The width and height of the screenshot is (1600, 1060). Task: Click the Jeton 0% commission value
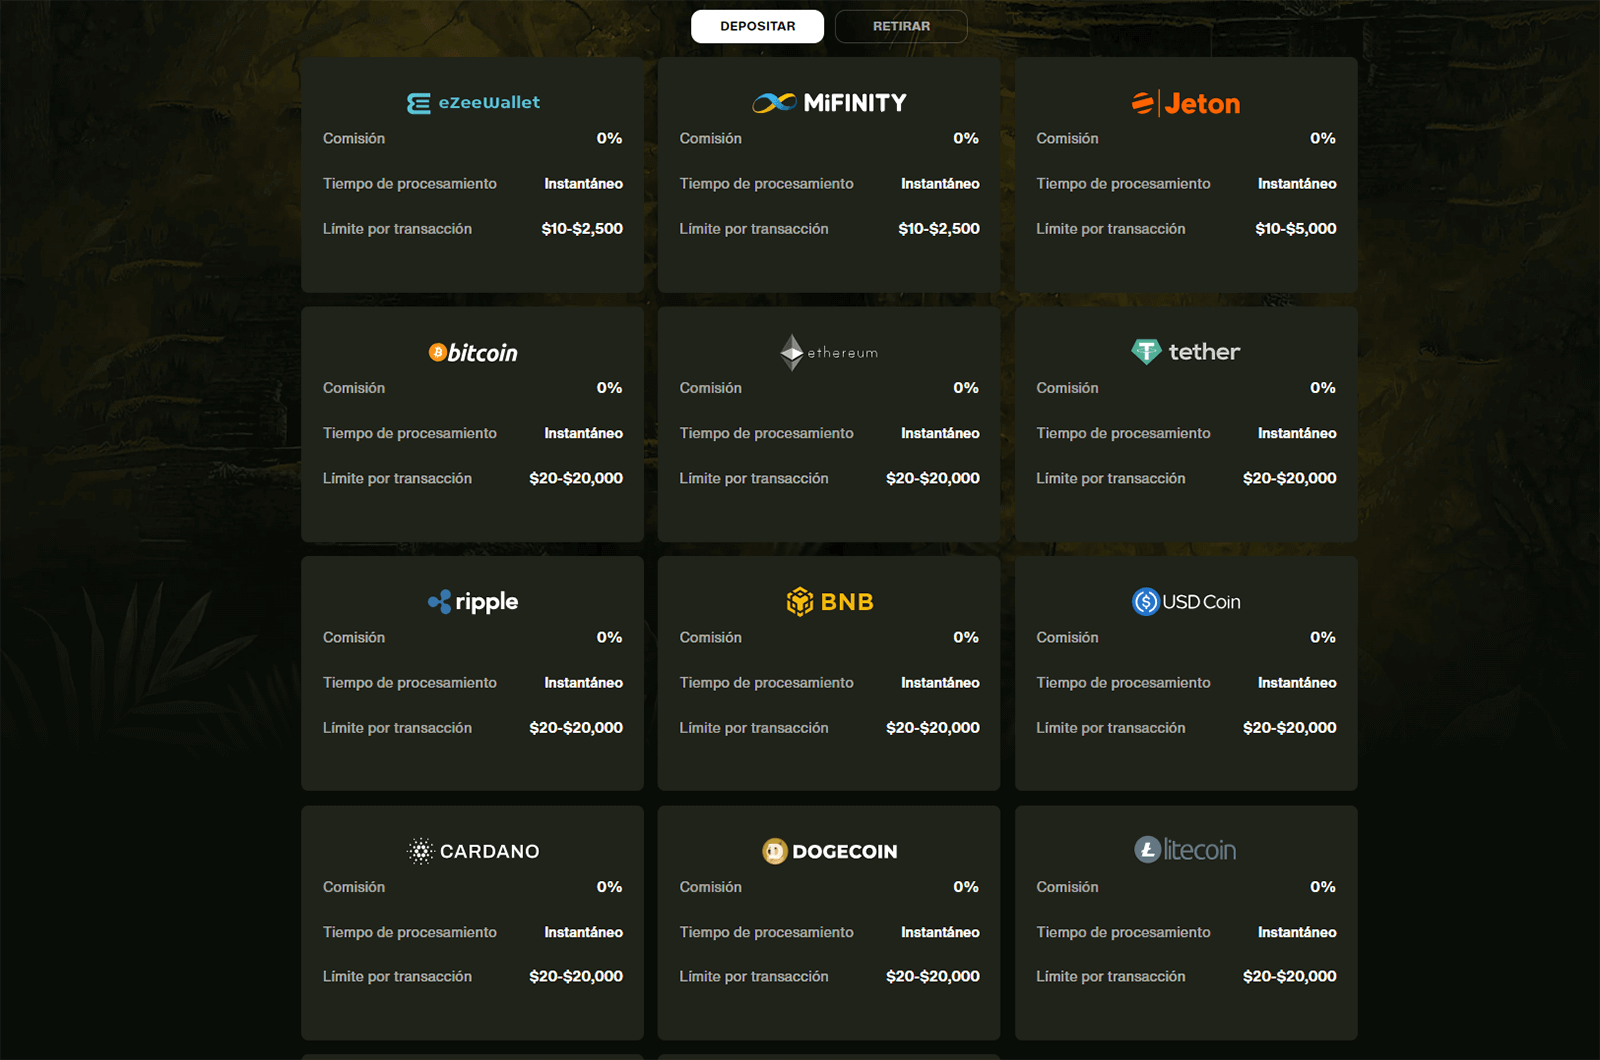[1323, 138]
